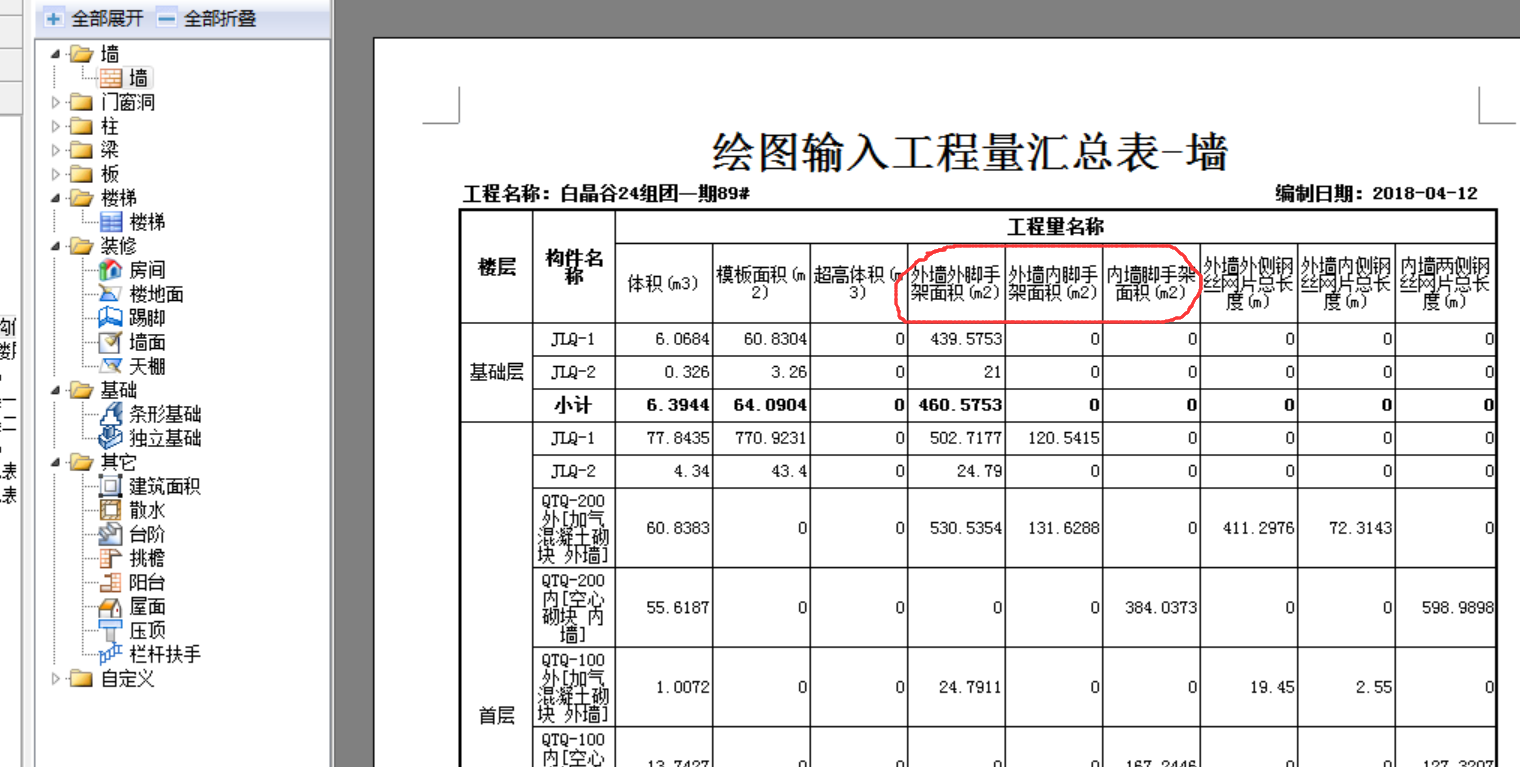
Task: Click the 装修 folder icon
Action: [x=80, y=246]
